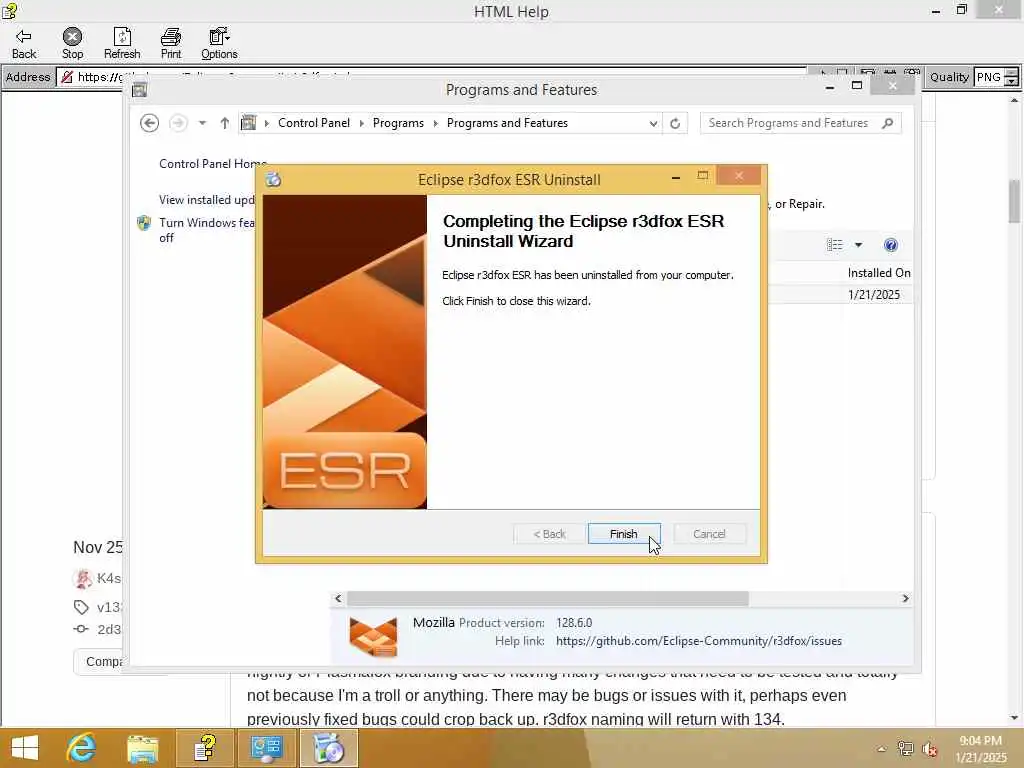
Task: Click the horizontal scrollbar left arrow
Action: pos(338,598)
